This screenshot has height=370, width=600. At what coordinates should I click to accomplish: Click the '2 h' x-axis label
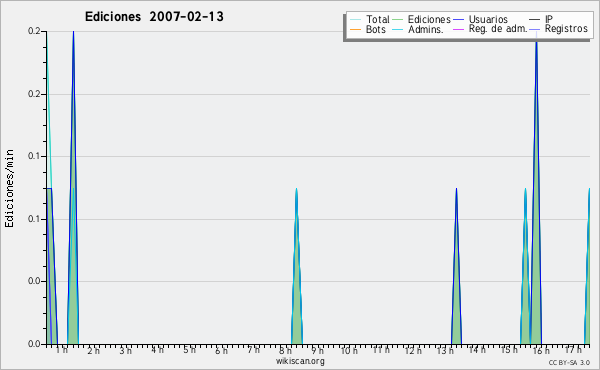pyautogui.click(x=93, y=351)
